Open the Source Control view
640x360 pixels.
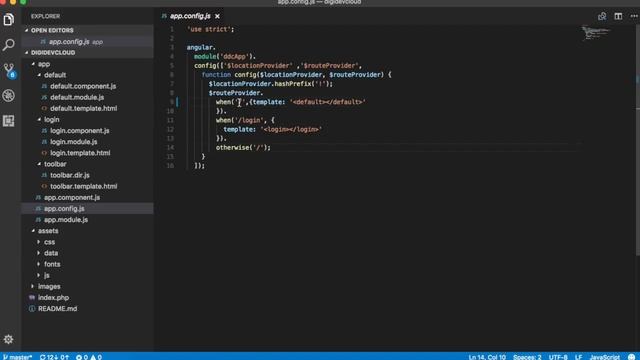9,70
